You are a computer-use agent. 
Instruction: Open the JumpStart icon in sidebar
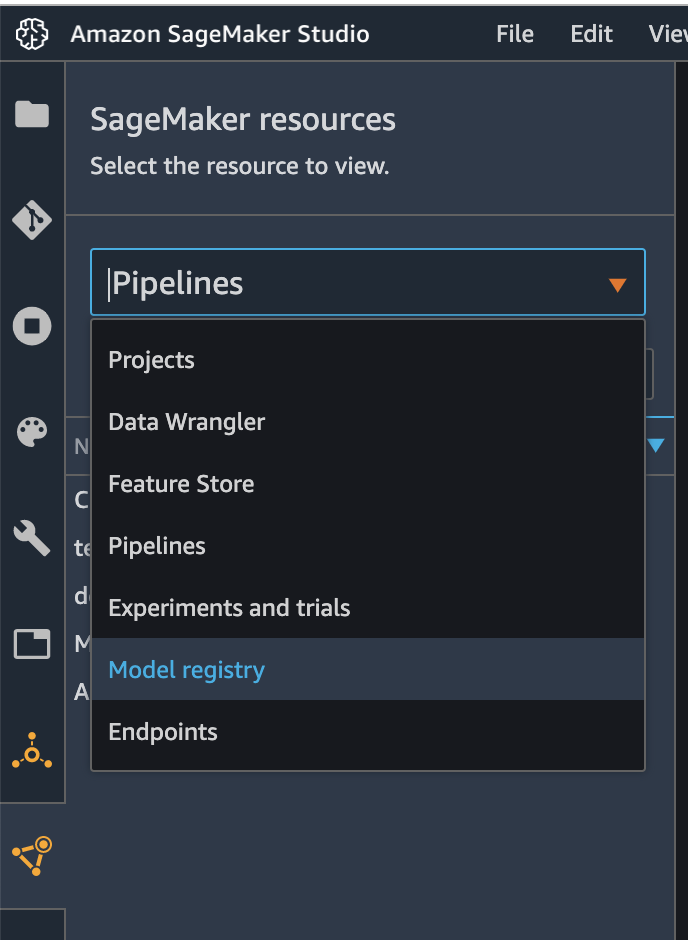[x=32, y=751]
